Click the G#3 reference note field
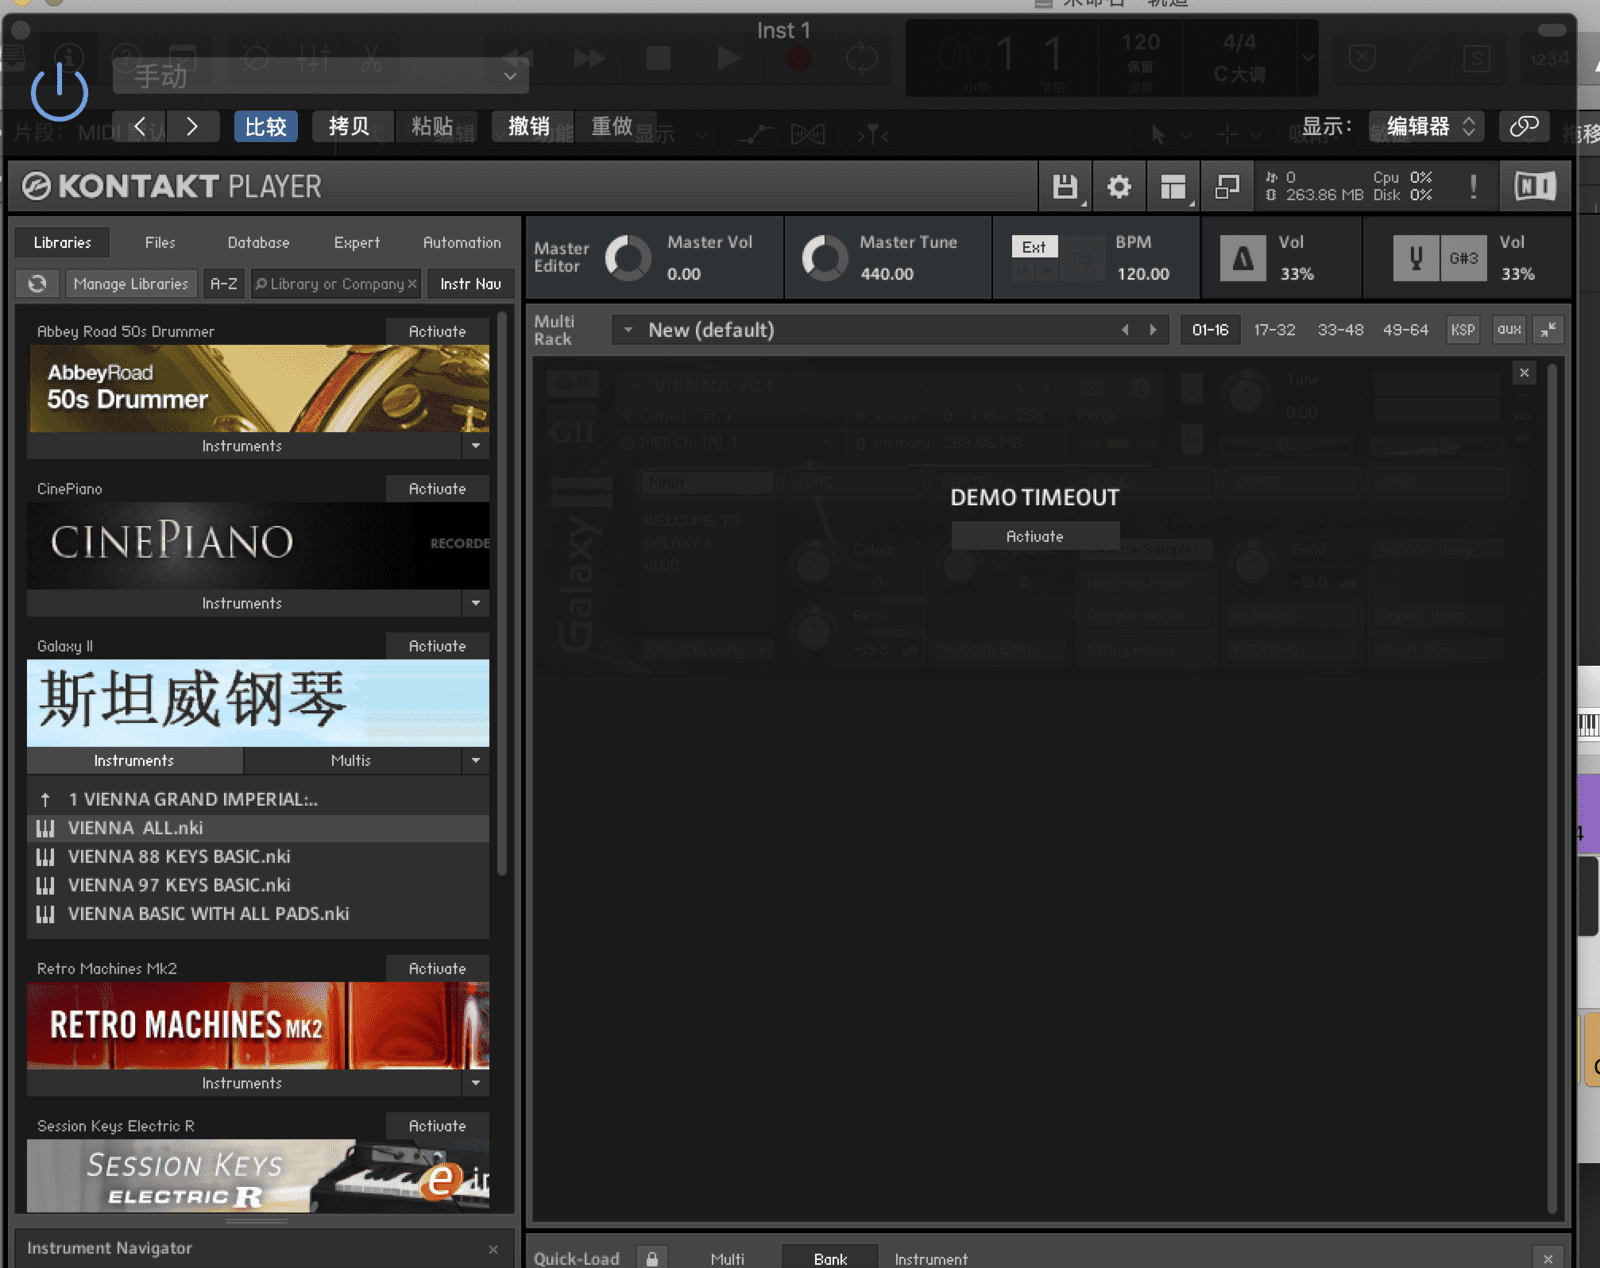Screen dimensions: 1600x1268 [1464, 259]
